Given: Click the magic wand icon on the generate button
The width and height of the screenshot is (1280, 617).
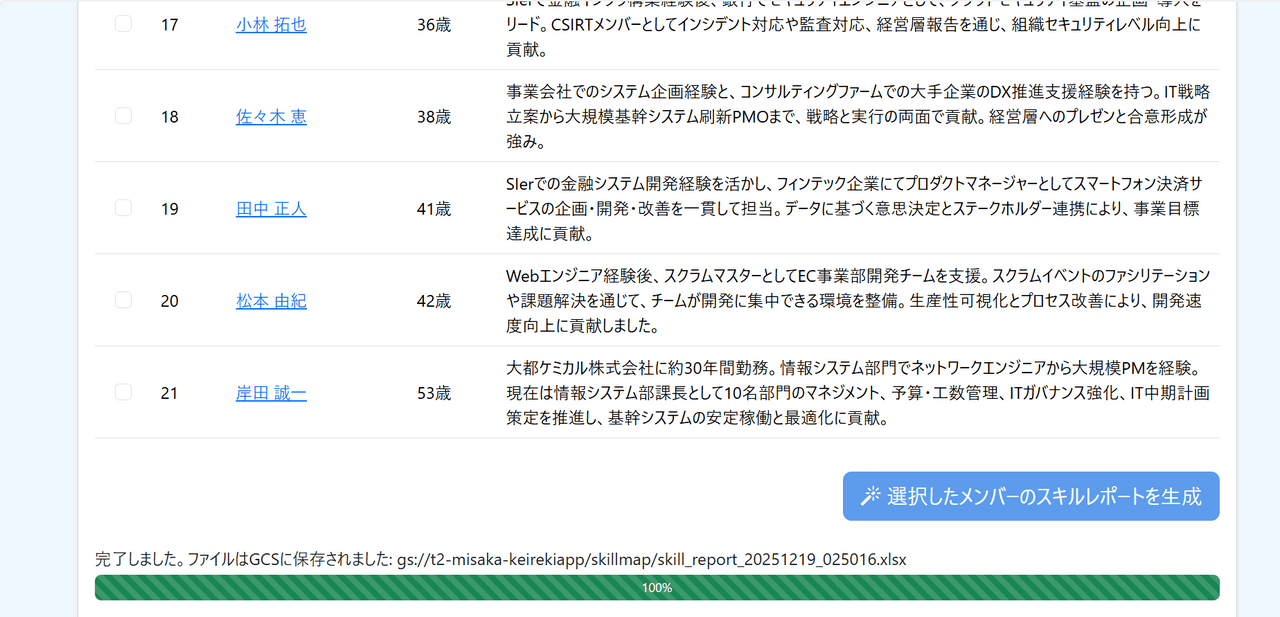Looking at the screenshot, I should [x=871, y=496].
